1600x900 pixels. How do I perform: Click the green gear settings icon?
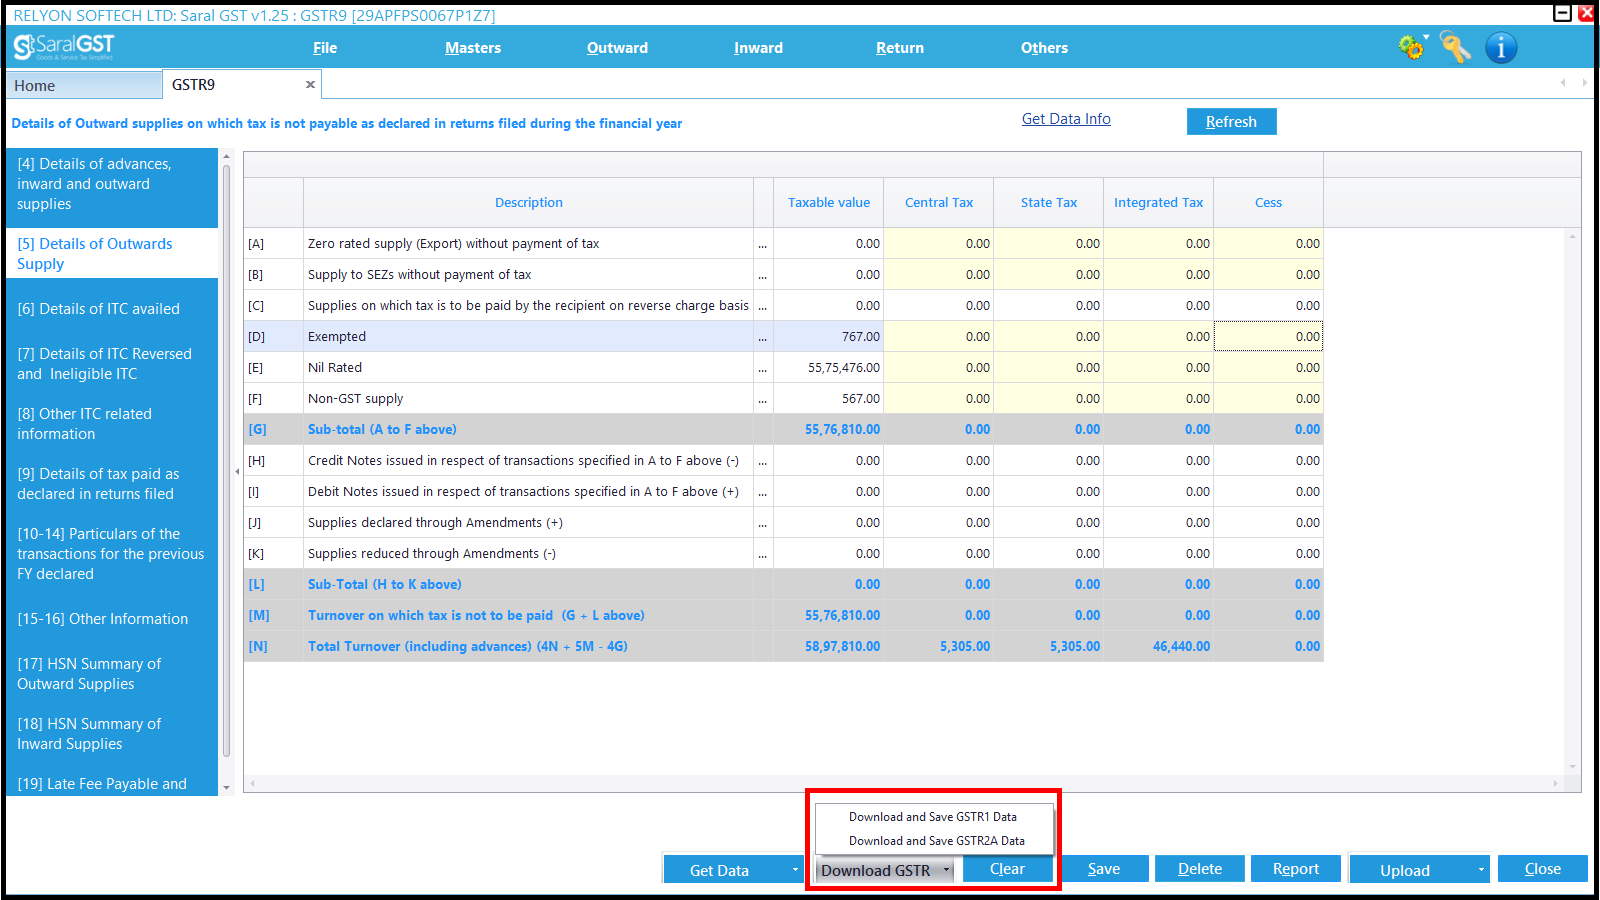click(x=1412, y=47)
